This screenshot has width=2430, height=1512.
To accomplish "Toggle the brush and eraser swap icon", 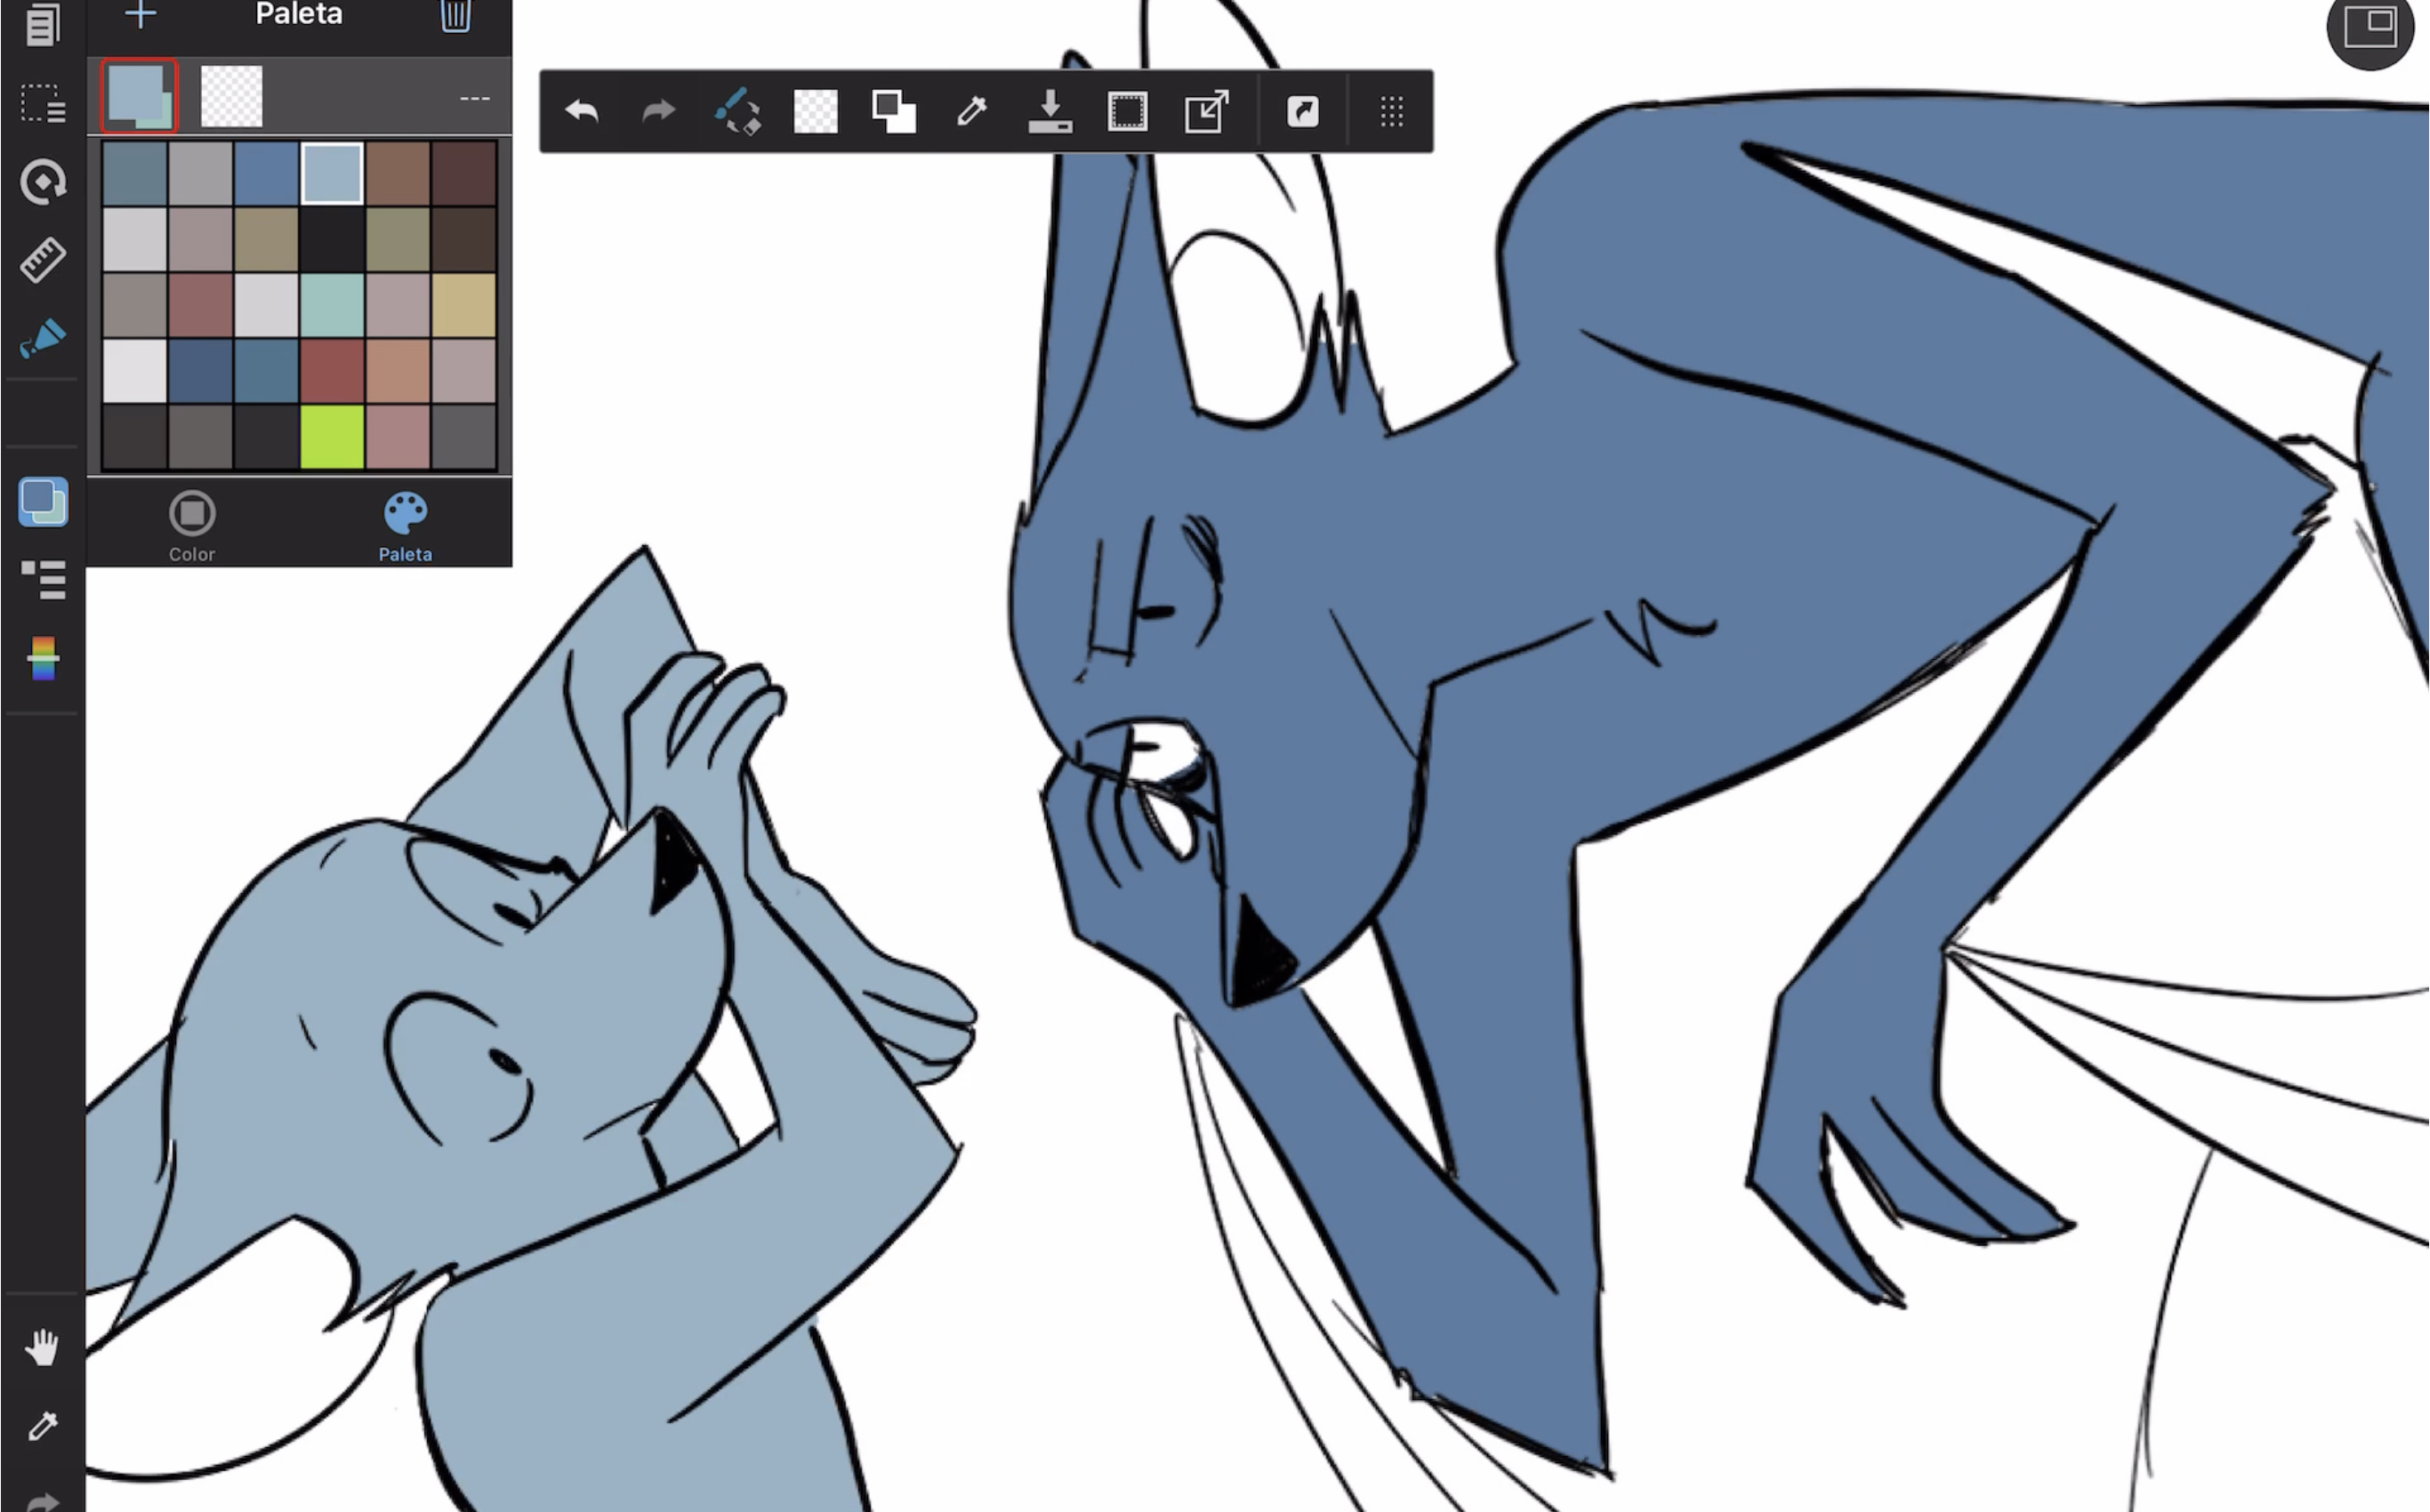I will [x=738, y=111].
